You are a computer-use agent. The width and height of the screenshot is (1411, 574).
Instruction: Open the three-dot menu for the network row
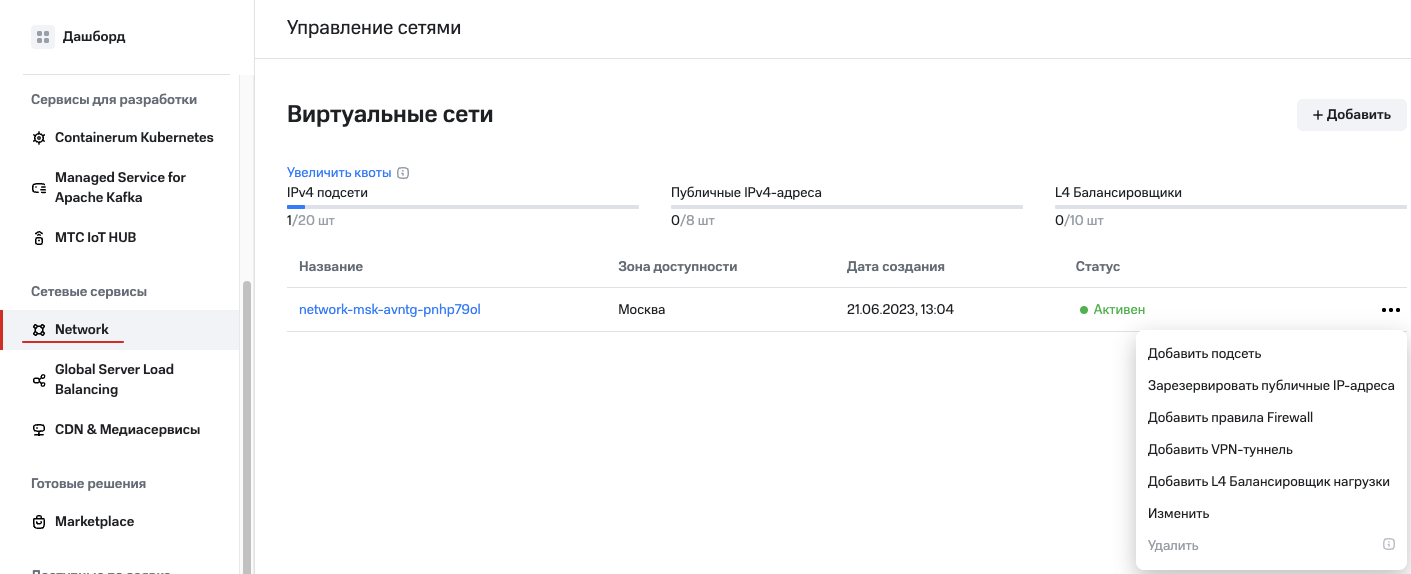coord(1390,310)
